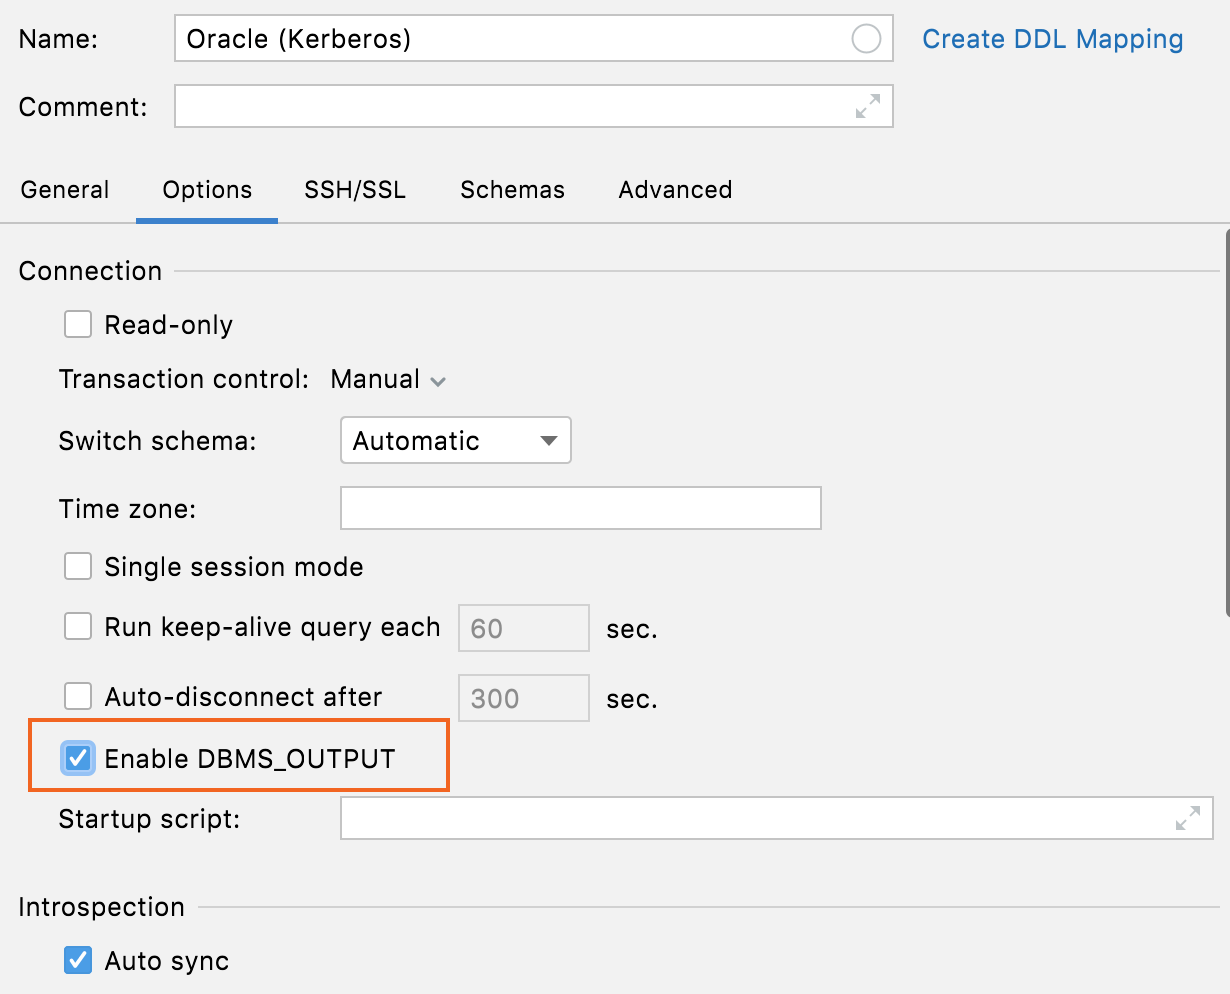
Task: Enable Auto-disconnect after option
Action: [77, 697]
